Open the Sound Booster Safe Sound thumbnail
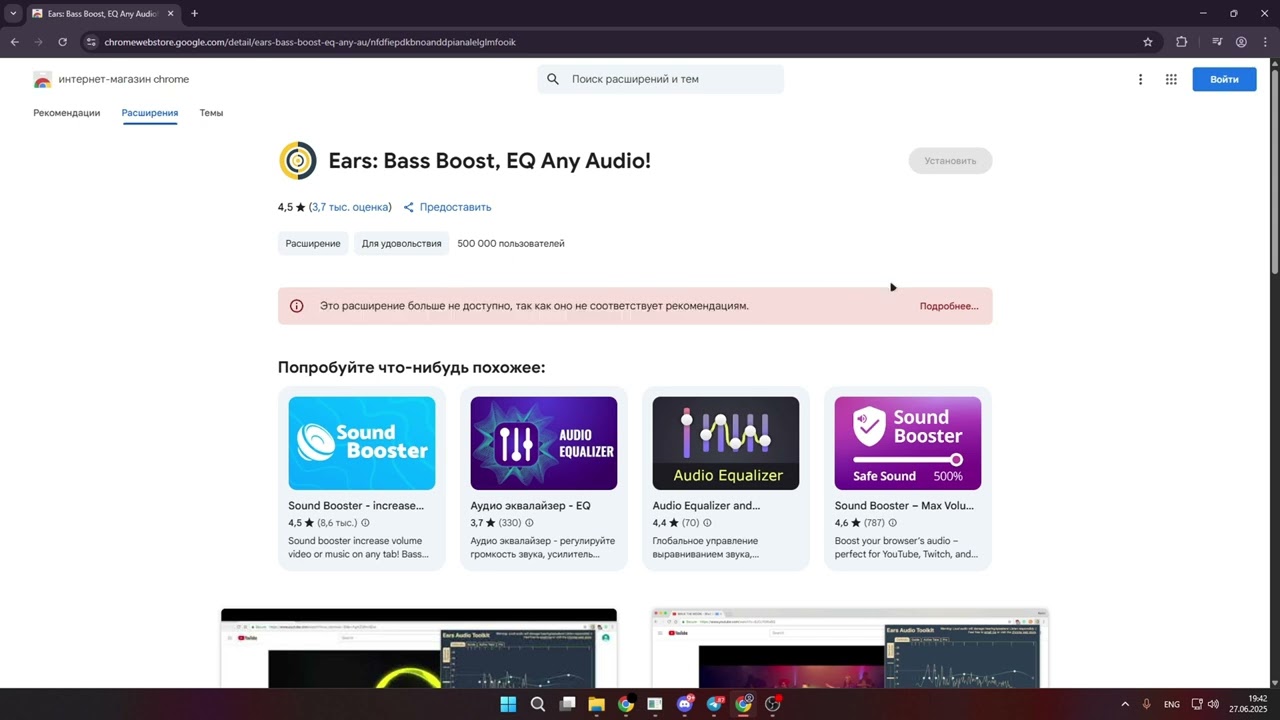1280x720 pixels. (x=908, y=443)
